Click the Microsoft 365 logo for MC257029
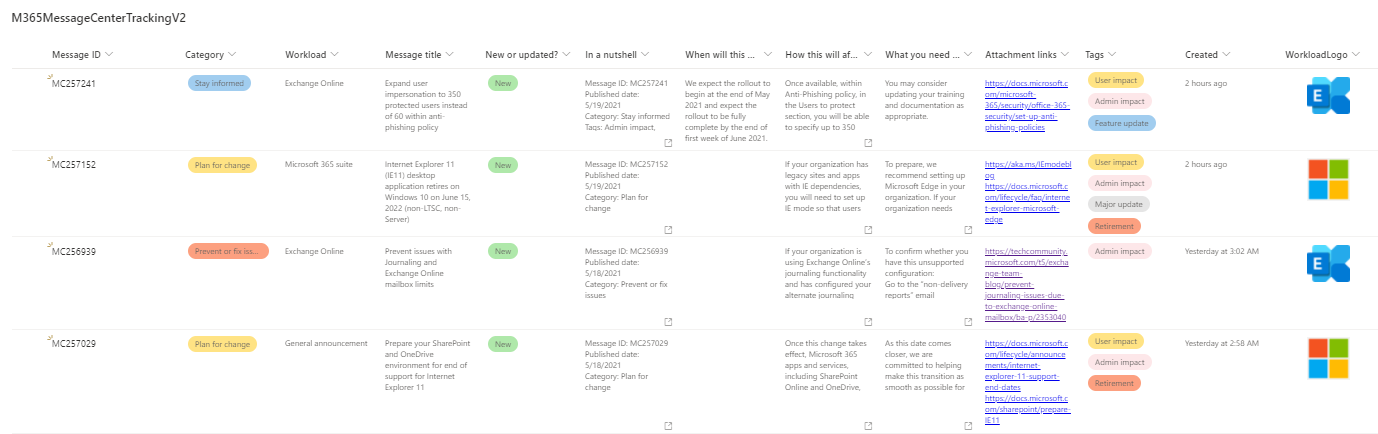Screen dimensions: 1378x434 [x=1328, y=359]
